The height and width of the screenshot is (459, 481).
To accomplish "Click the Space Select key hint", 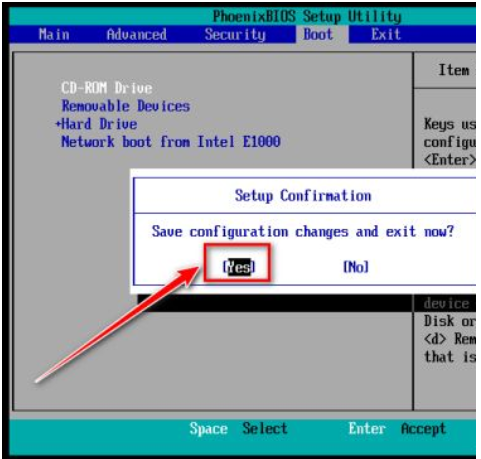I will tap(238, 428).
